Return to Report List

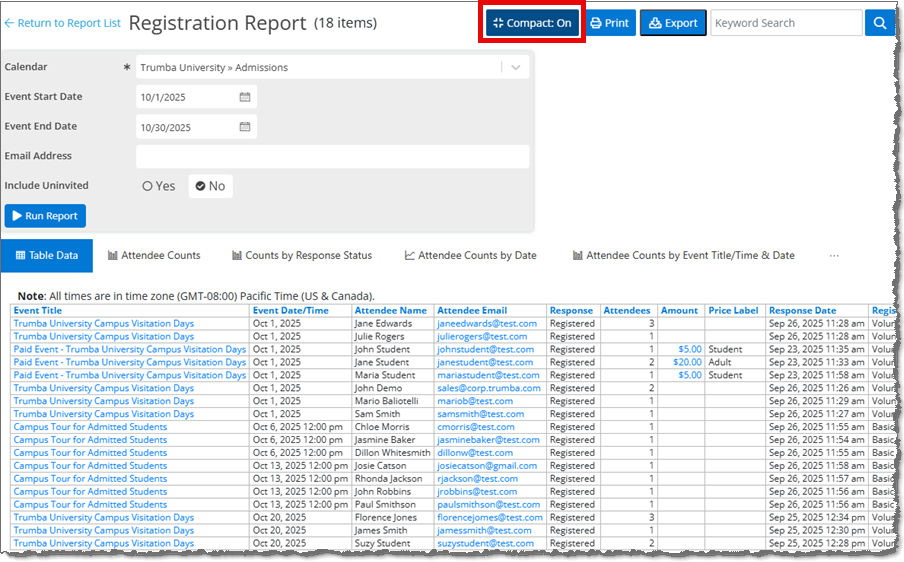pyautogui.click(x=62, y=23)
